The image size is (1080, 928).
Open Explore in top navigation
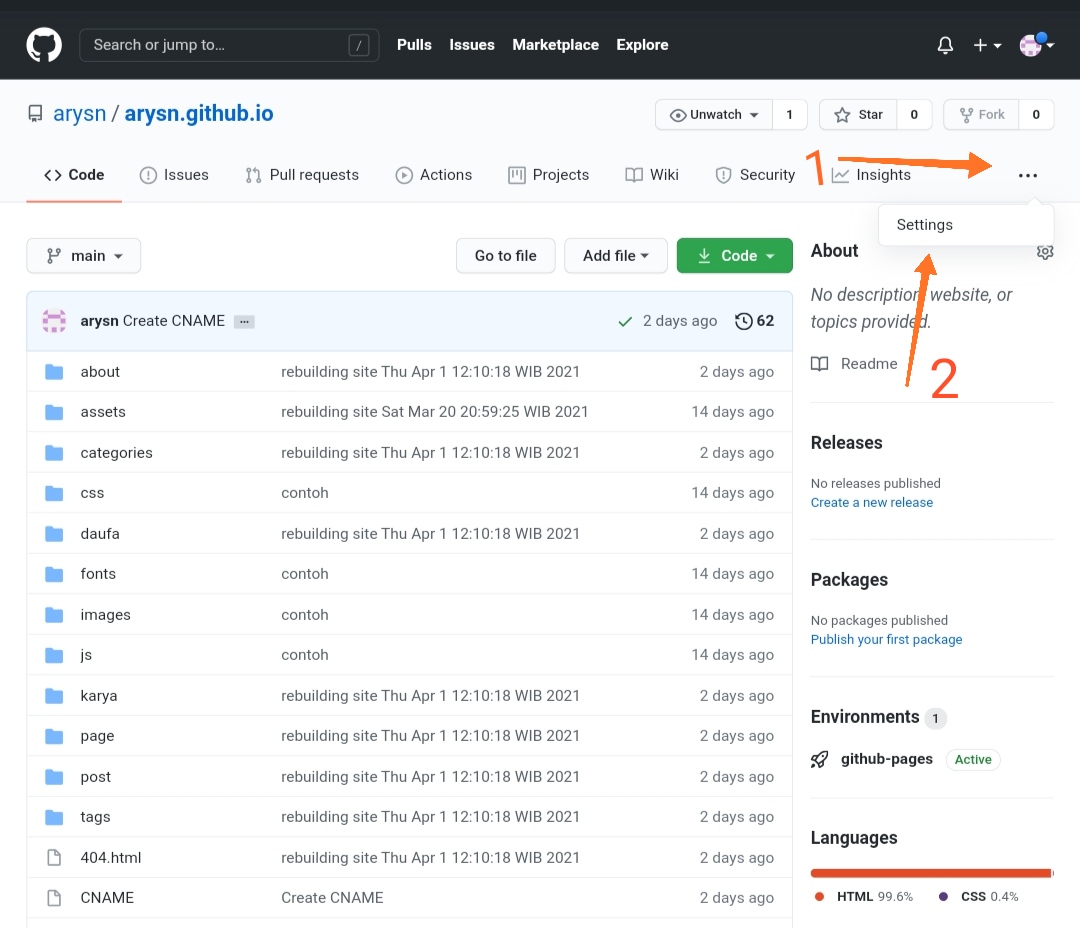tap(642, 45)
